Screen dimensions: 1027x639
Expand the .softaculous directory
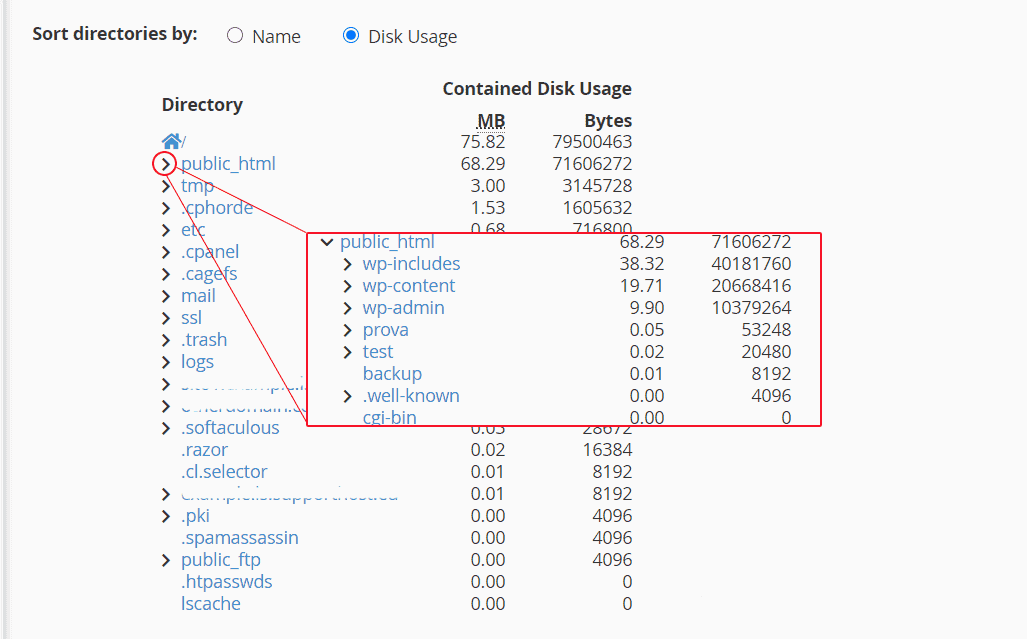tap(167, 427)
